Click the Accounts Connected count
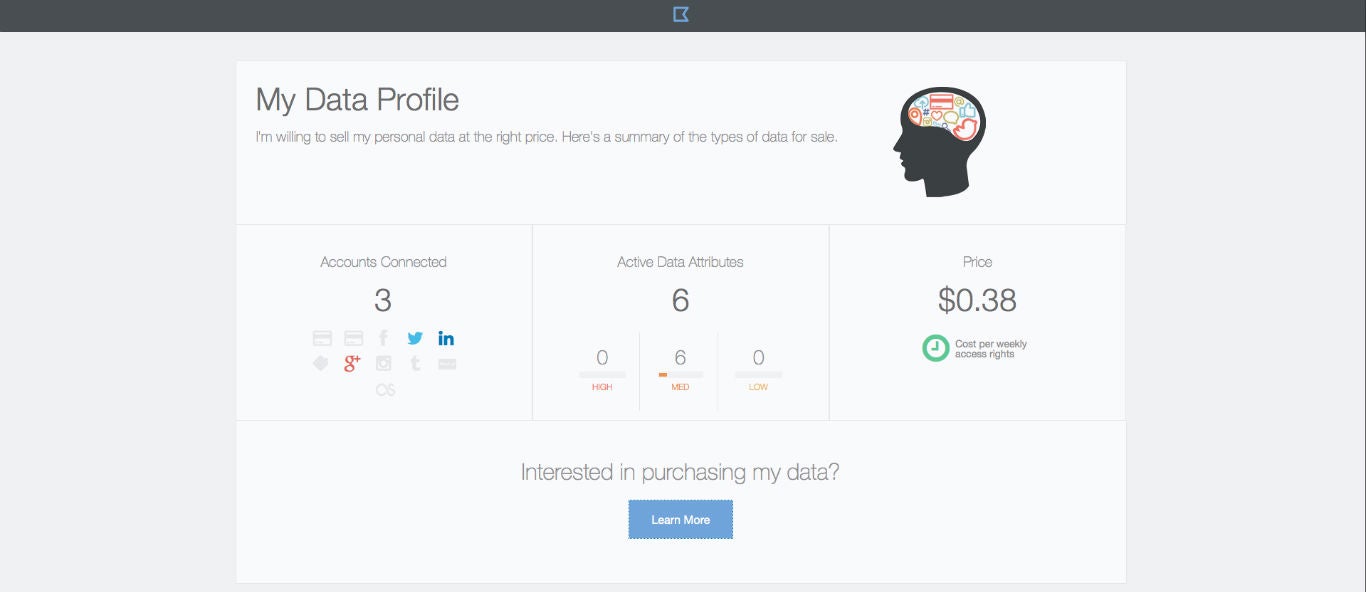Image resolution: width=1366 pixels, height=592 pixels. tap(383, 300)
